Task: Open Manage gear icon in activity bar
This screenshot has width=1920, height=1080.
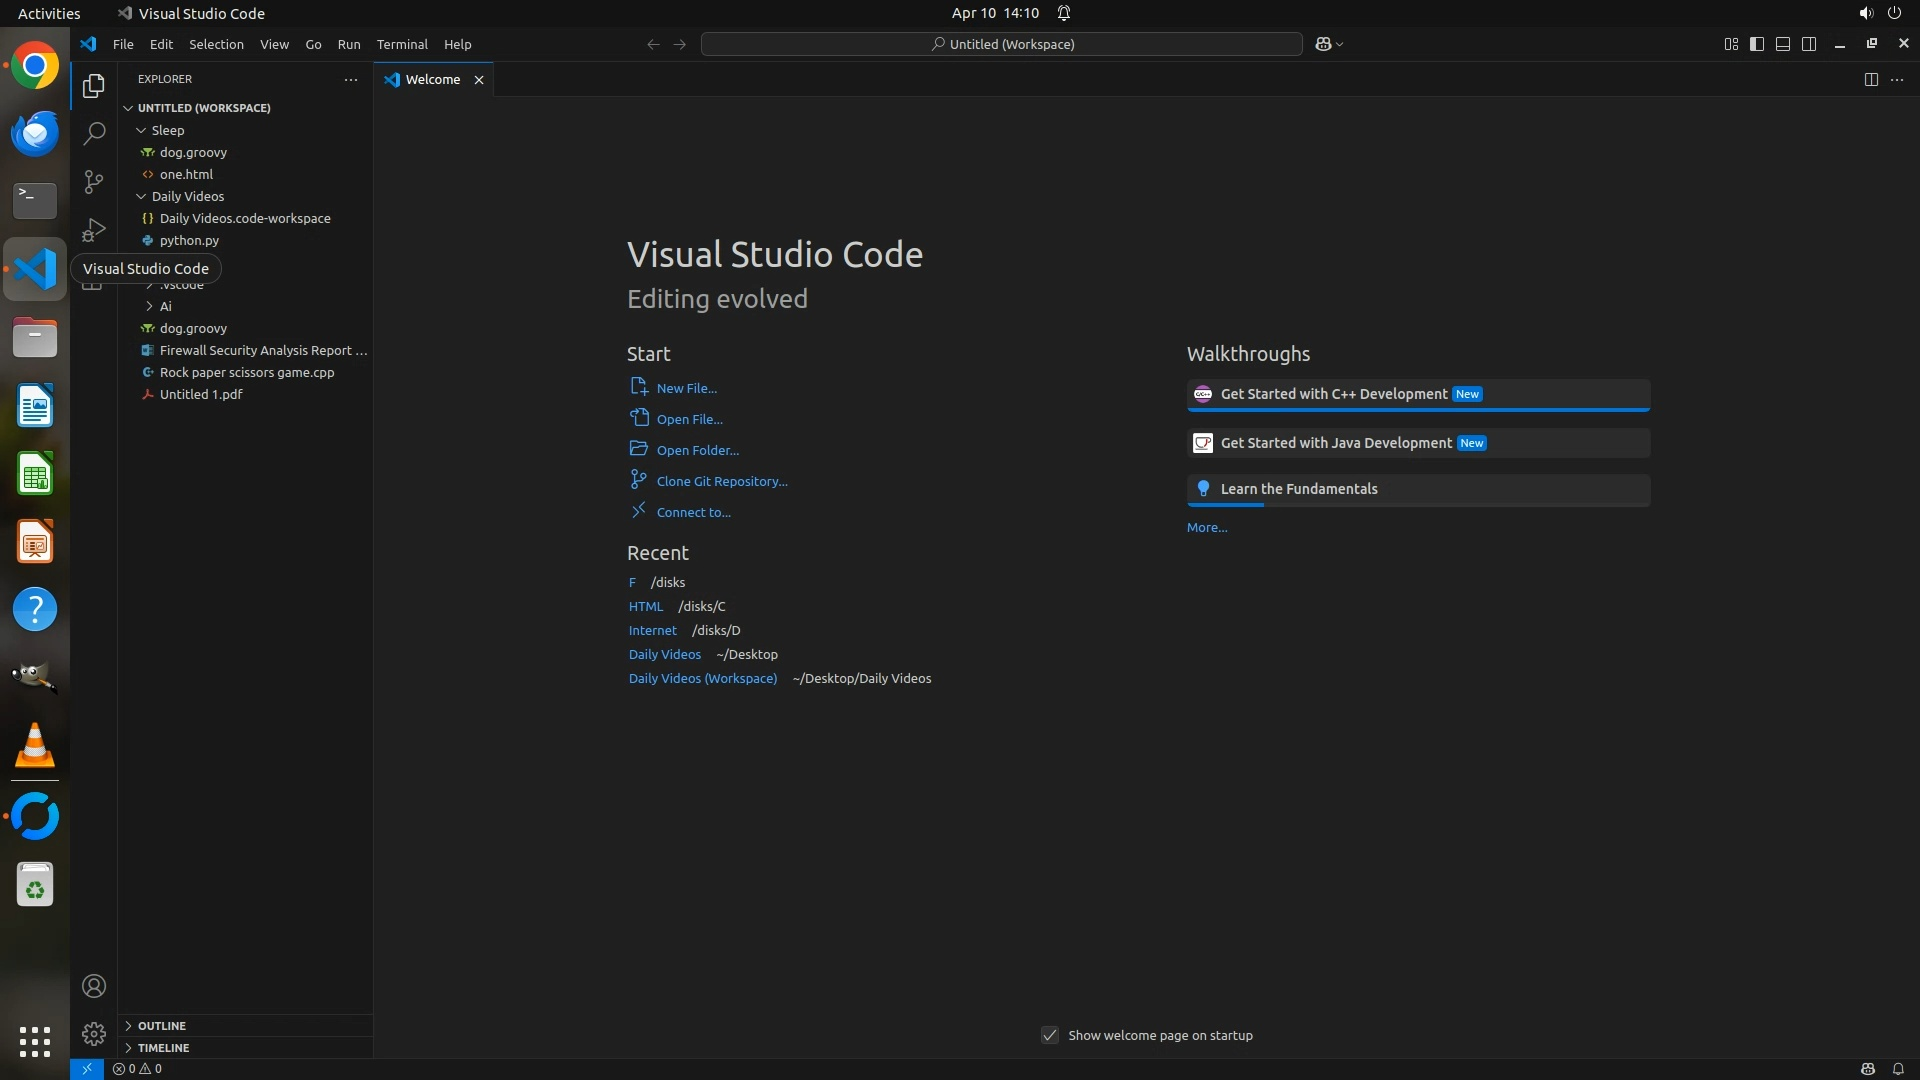Action: [x=94, y=1034]
